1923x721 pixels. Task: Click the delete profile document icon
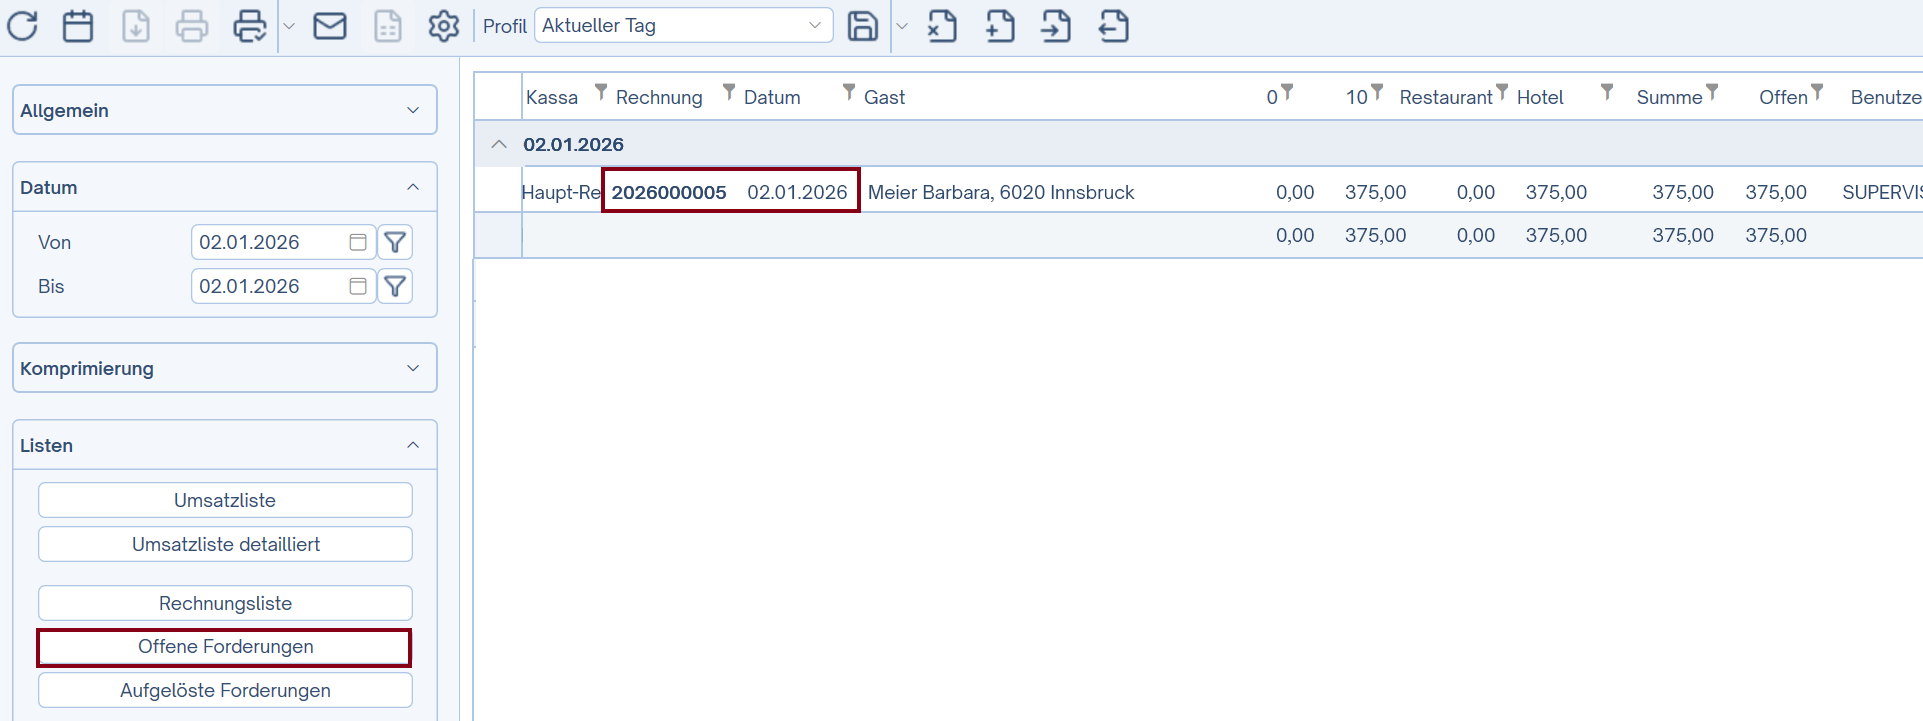[x=942, y=26]
